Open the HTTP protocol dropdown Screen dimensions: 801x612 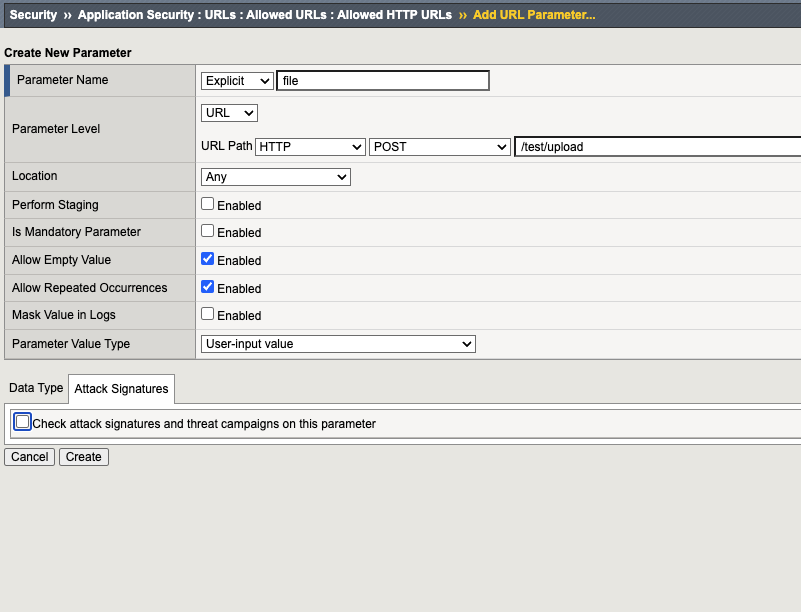pyautogui.click(x=310, y=146)
